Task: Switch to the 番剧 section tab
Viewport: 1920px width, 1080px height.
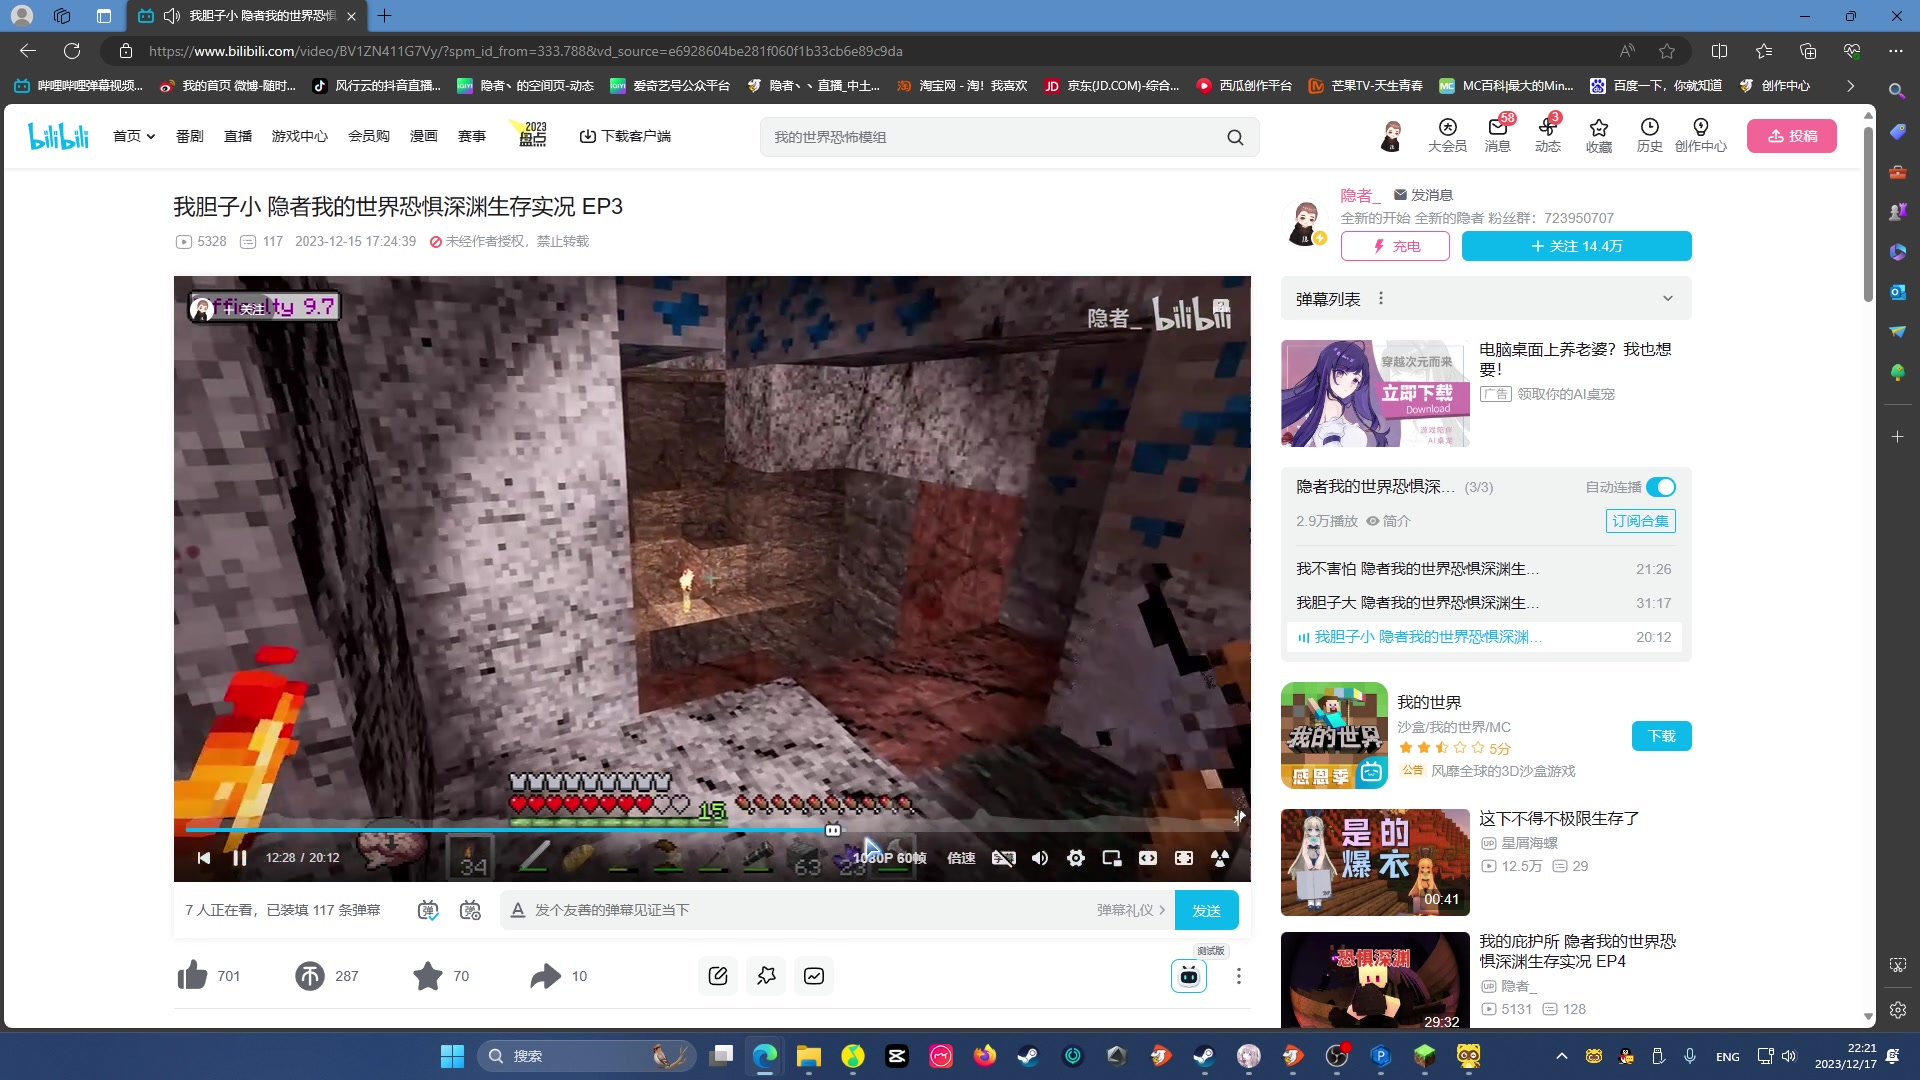Action: tap(189, 136)
